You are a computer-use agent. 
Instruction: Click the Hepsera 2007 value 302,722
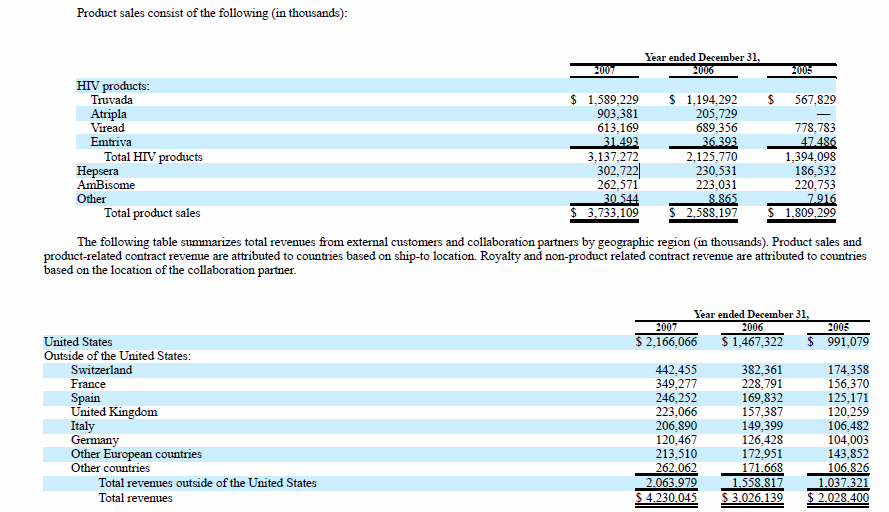pos(617,171)
